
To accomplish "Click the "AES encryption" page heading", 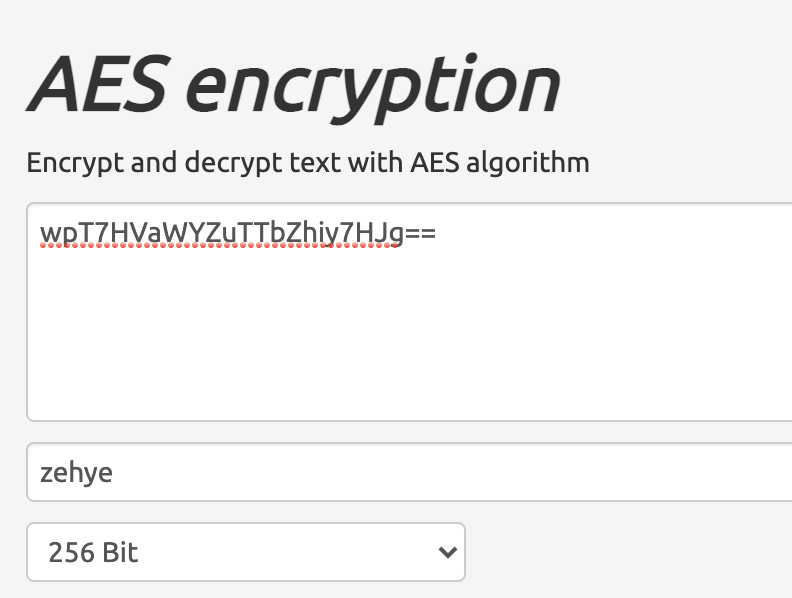I will point(293,86).
